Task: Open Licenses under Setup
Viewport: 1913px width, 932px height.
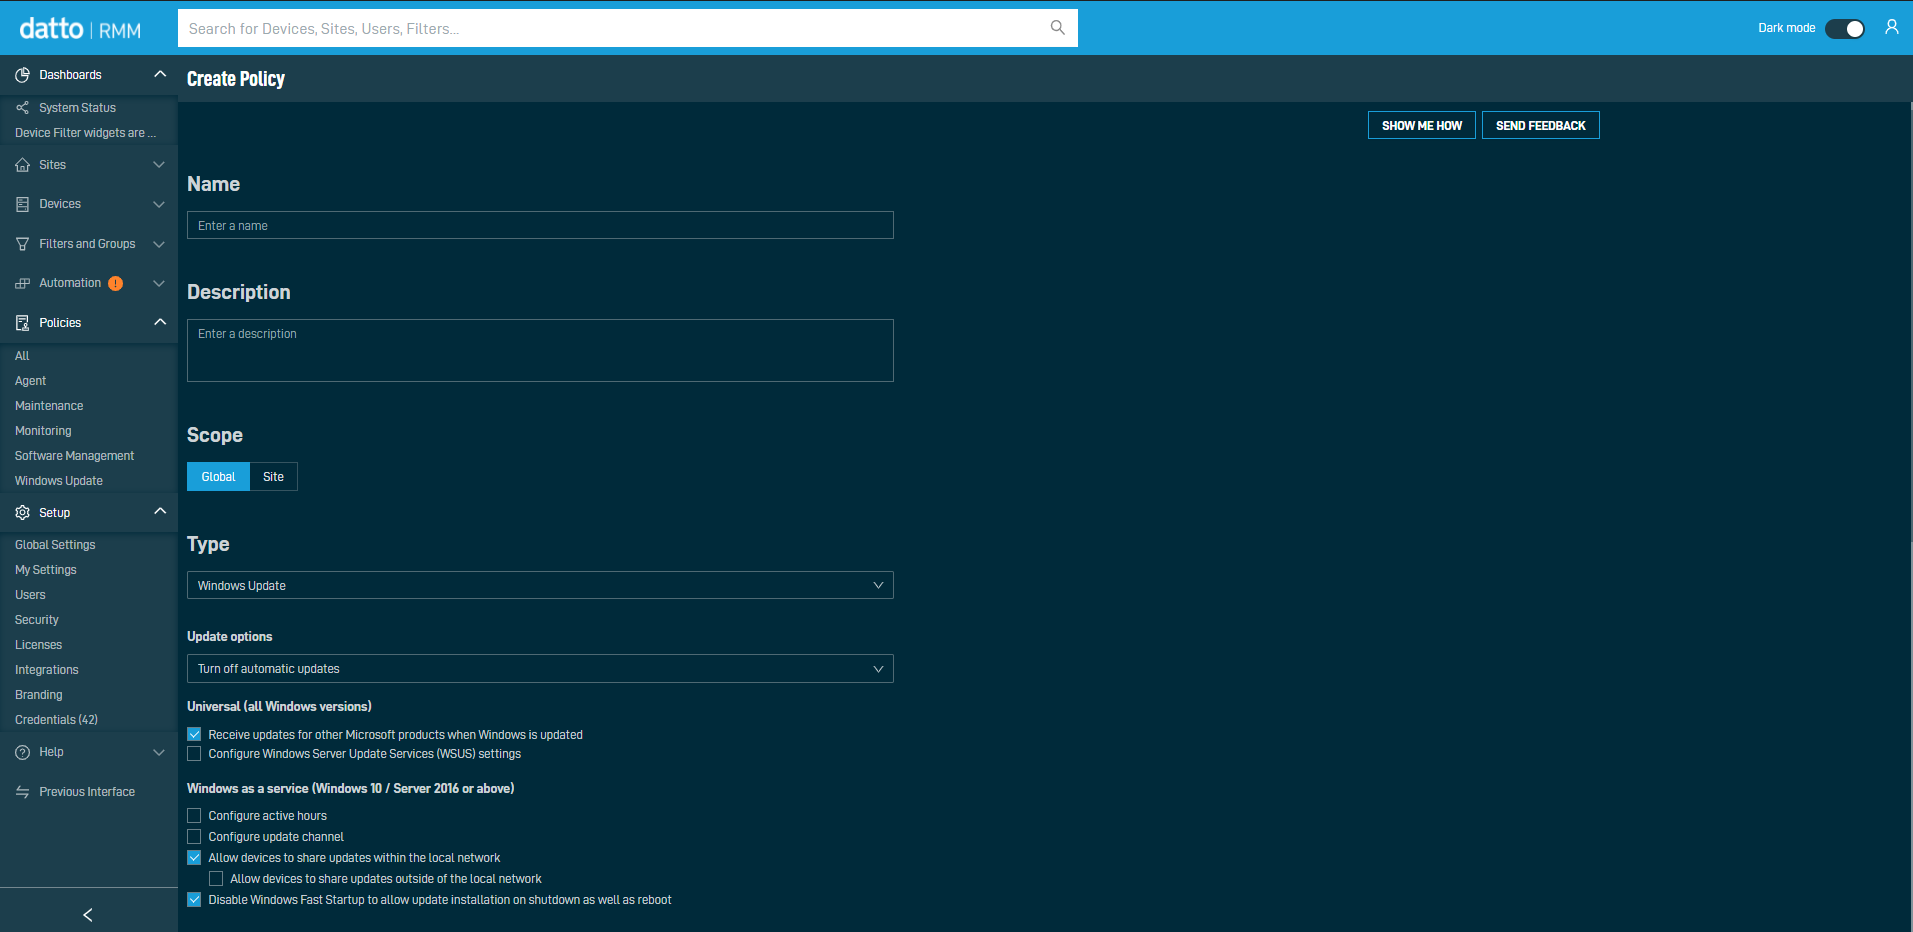Action: coord(38,645)
